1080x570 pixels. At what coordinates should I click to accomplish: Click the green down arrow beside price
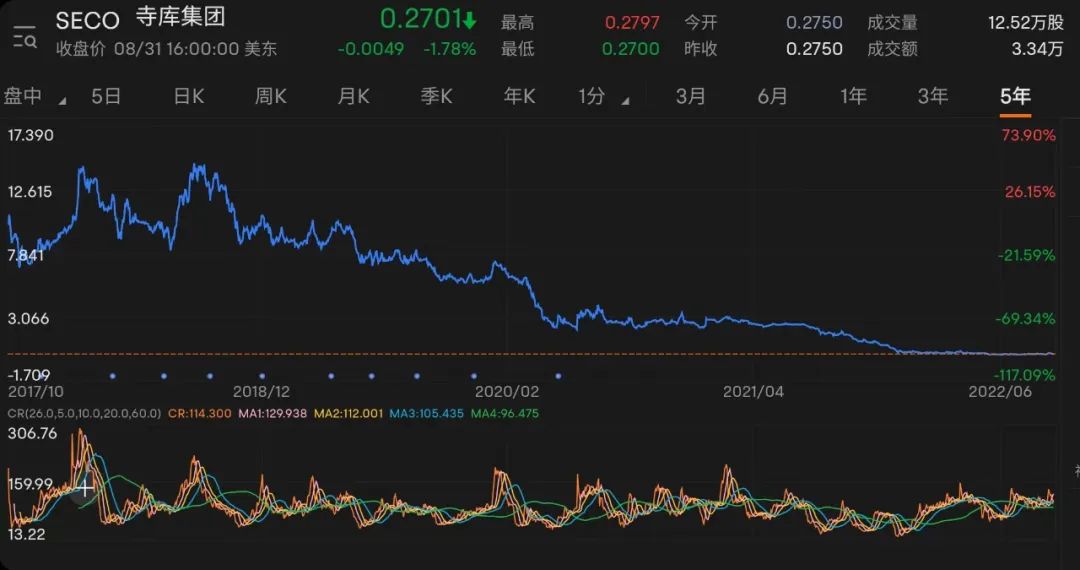(470, 21)
